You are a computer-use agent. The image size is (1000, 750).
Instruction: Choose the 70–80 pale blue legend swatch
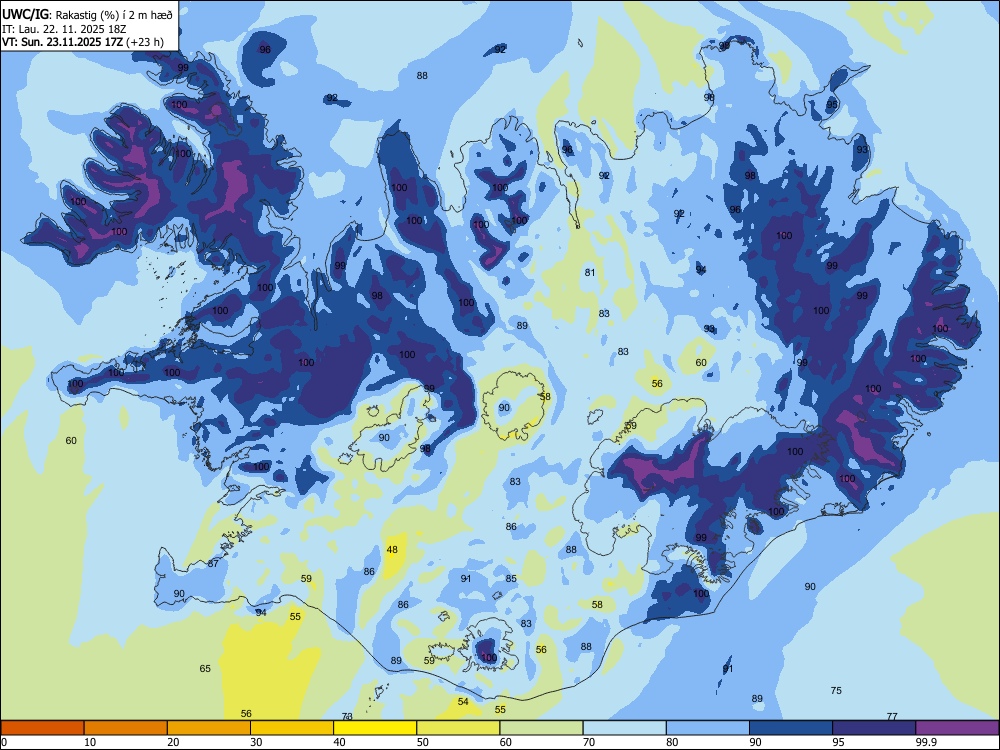[x=625, y=728]
